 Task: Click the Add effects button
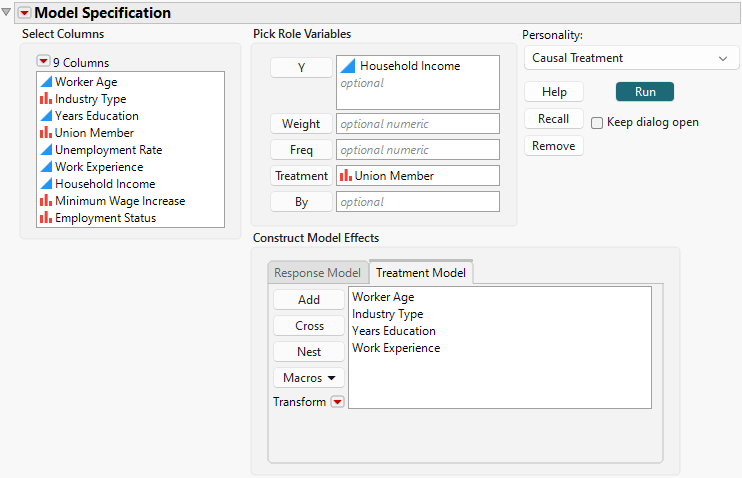[309, 300]
